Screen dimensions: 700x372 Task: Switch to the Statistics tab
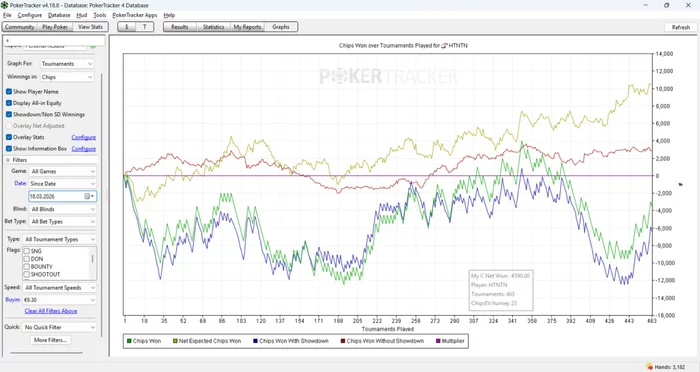213,27
